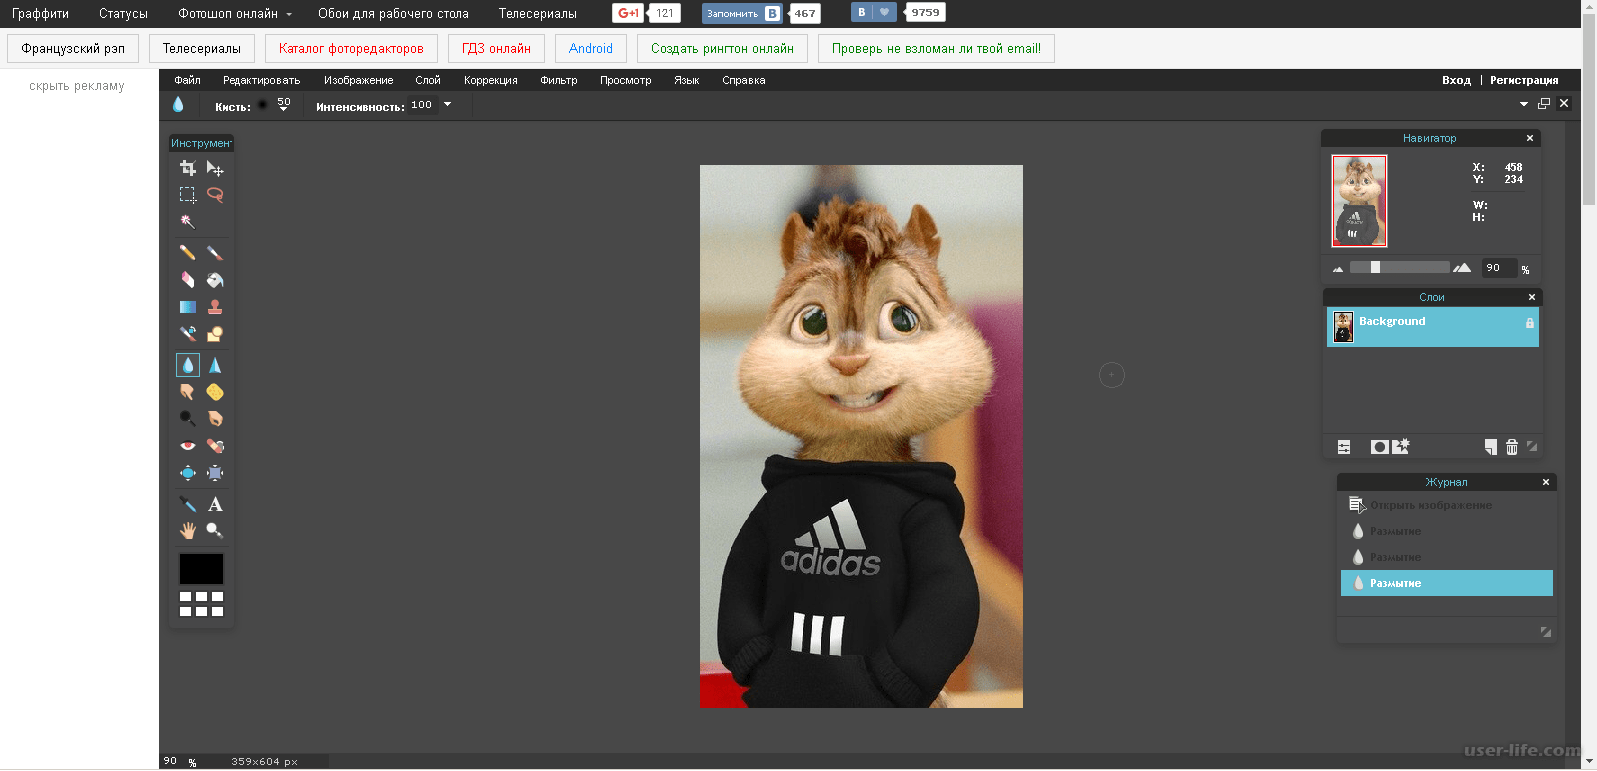Viewport: 1597px width, 771px height.
Task: Click the Navigator zoom percent field
Action: 1498,268
